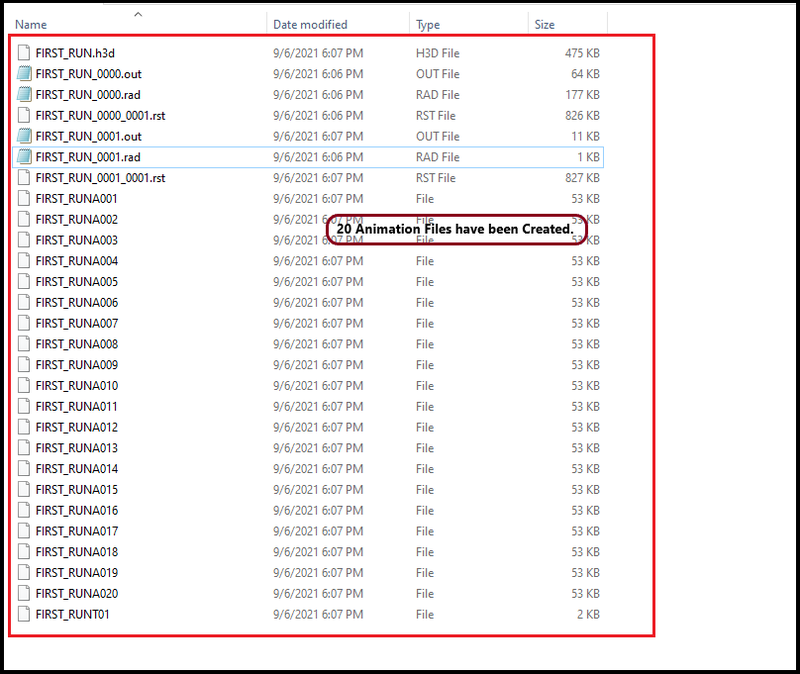Select the file name FIRST_RUNT01

pyautogui.click(x=72, y=614)
